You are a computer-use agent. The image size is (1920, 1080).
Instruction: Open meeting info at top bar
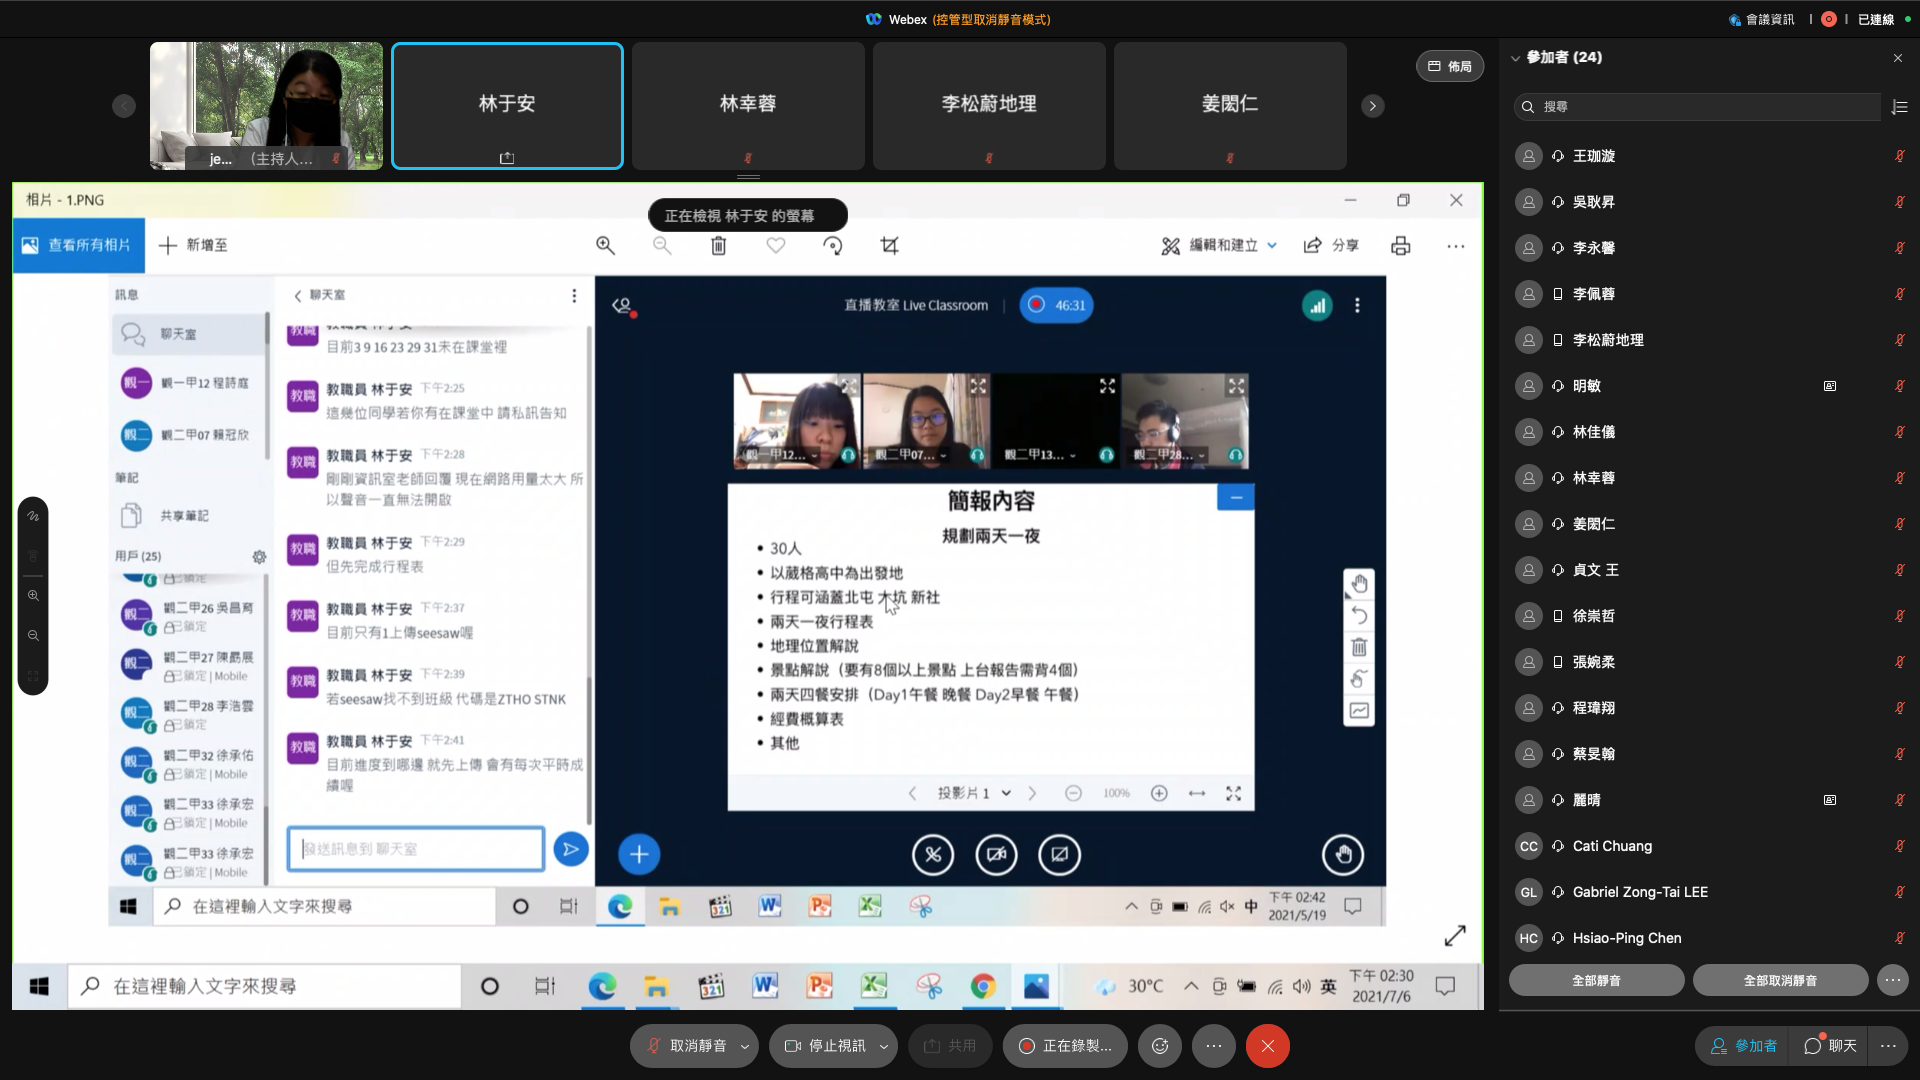click(x=1761, y=19)
